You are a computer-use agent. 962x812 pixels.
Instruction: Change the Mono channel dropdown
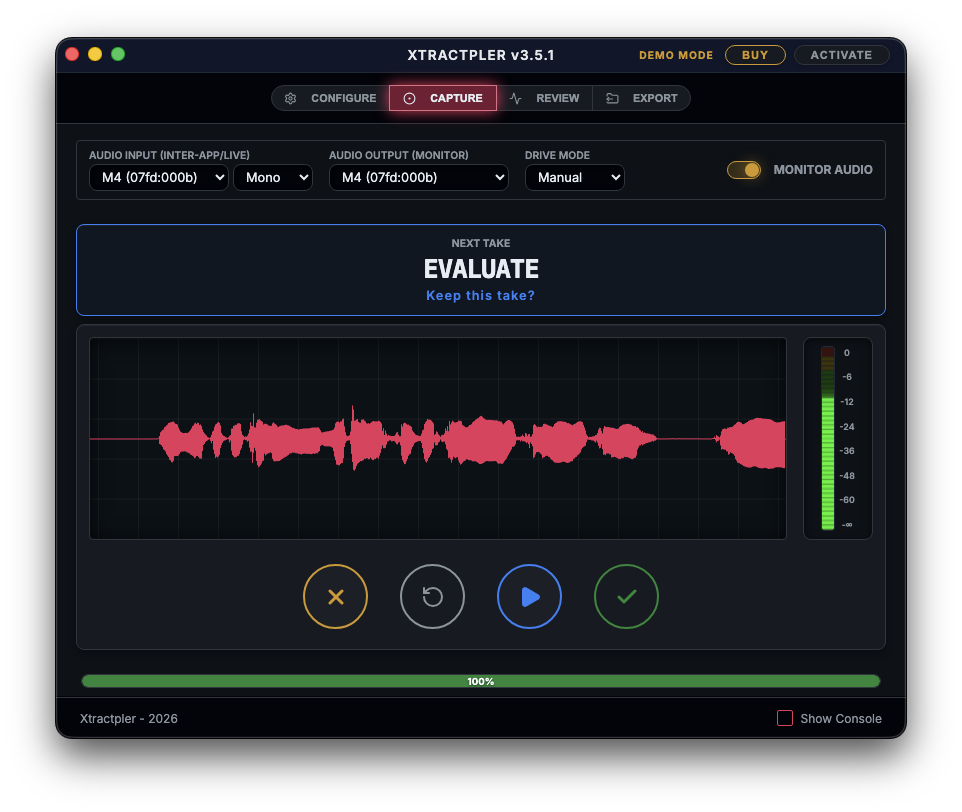click(x=272, y=177)
